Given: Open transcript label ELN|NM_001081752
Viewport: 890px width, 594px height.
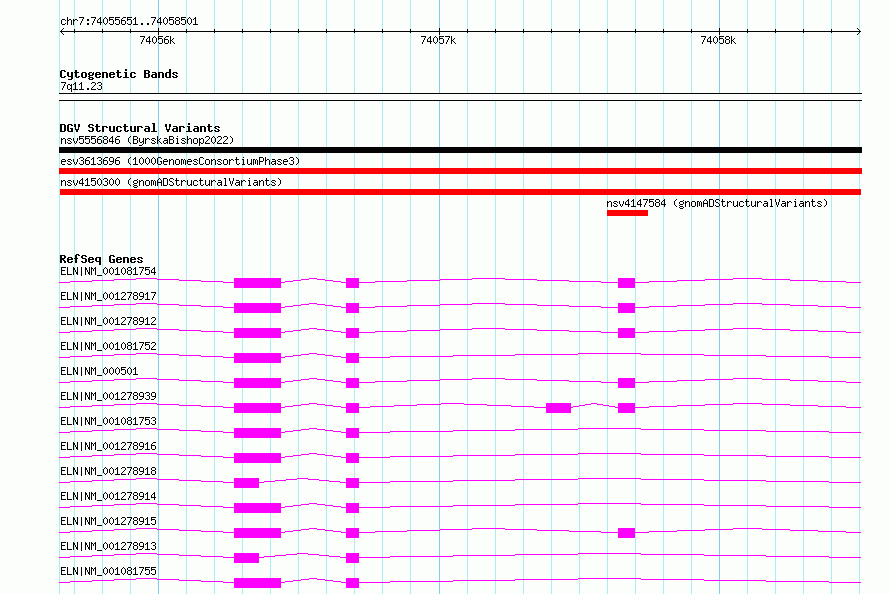Looking at the screenshot, I should (108, 346).
